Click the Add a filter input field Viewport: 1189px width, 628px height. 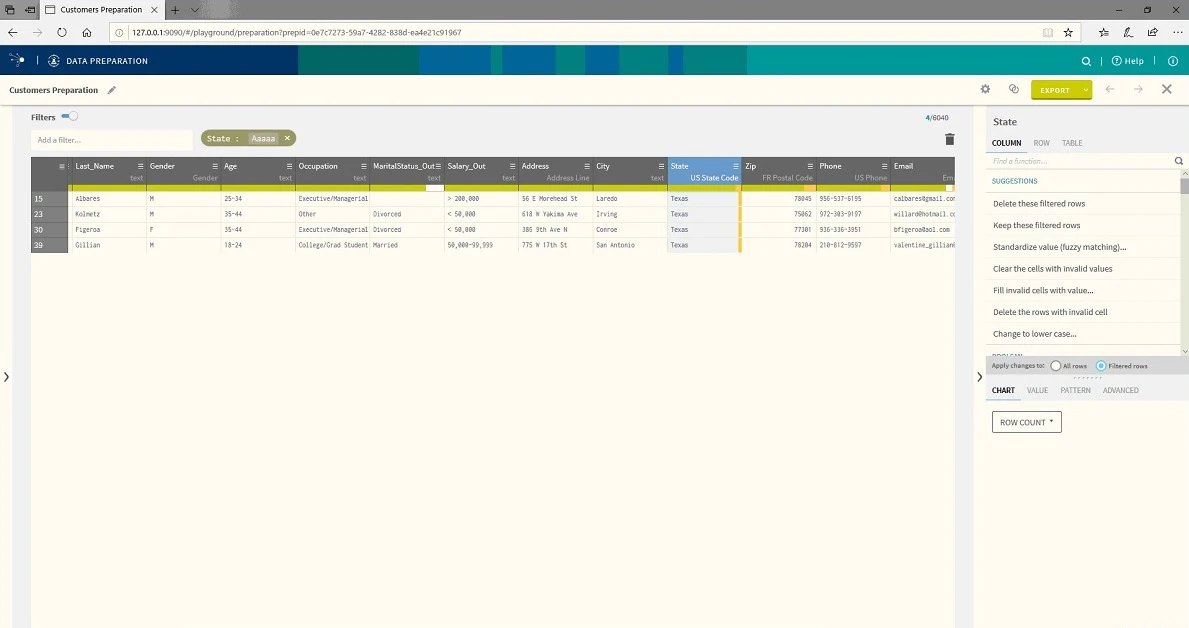[112, 140]
